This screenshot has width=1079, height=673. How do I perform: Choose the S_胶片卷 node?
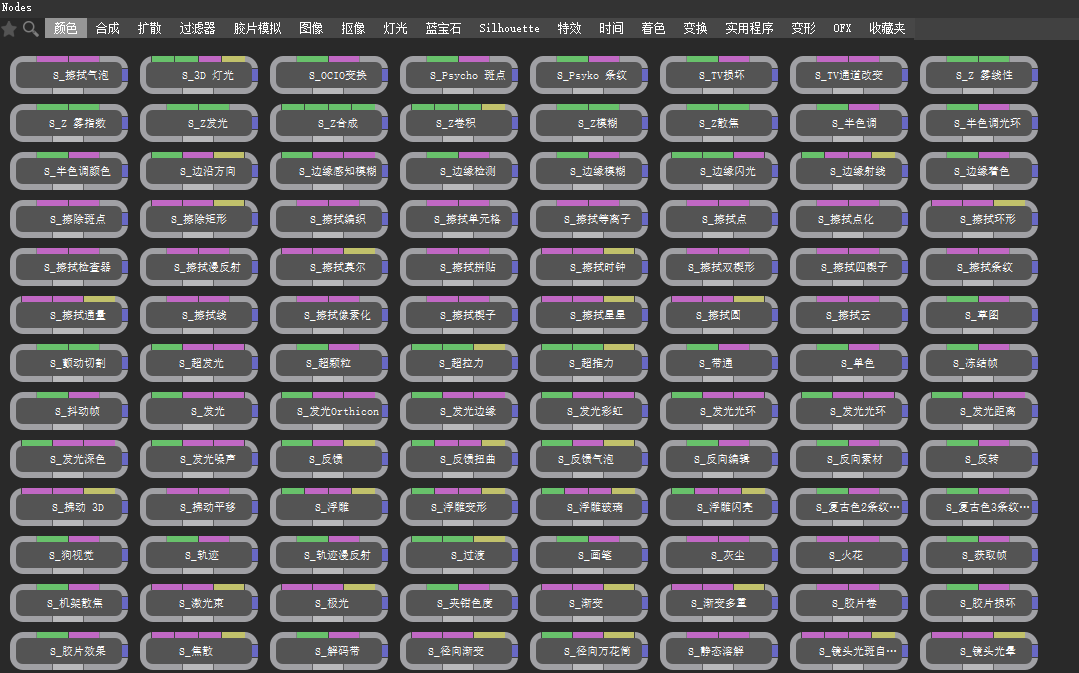click(849, 603)
